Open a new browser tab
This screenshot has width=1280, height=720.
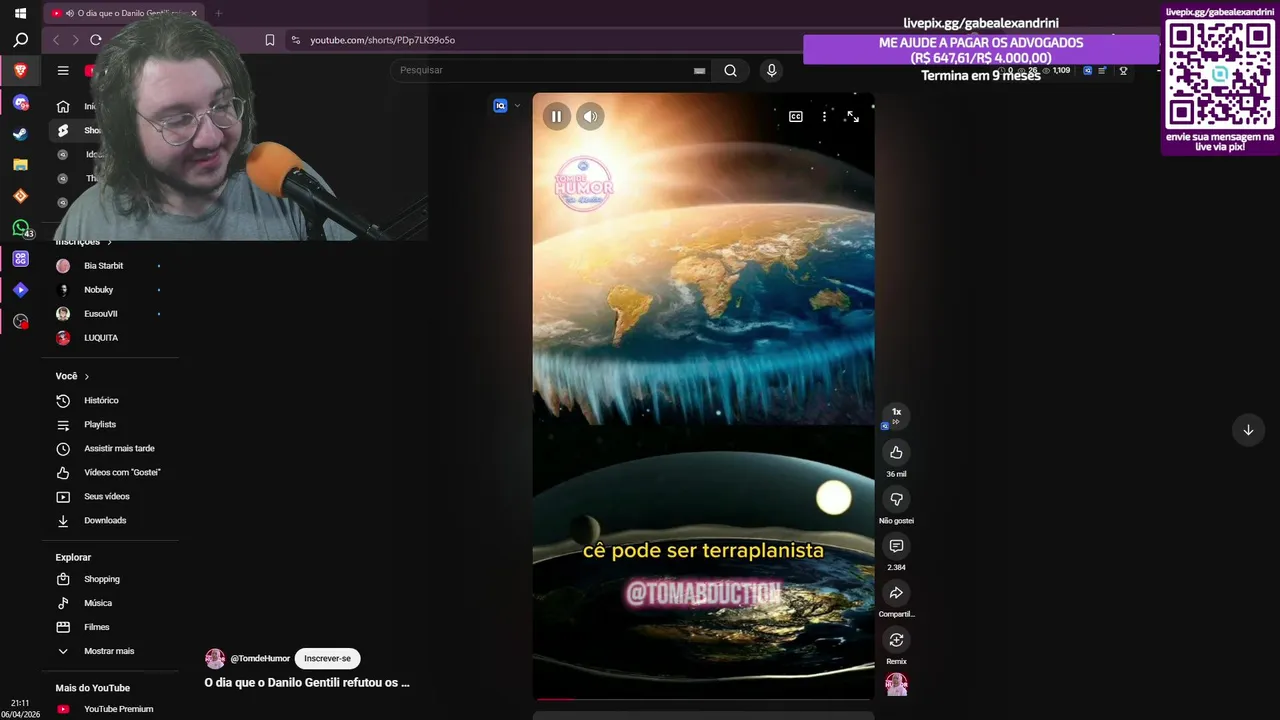click(218, 13)
